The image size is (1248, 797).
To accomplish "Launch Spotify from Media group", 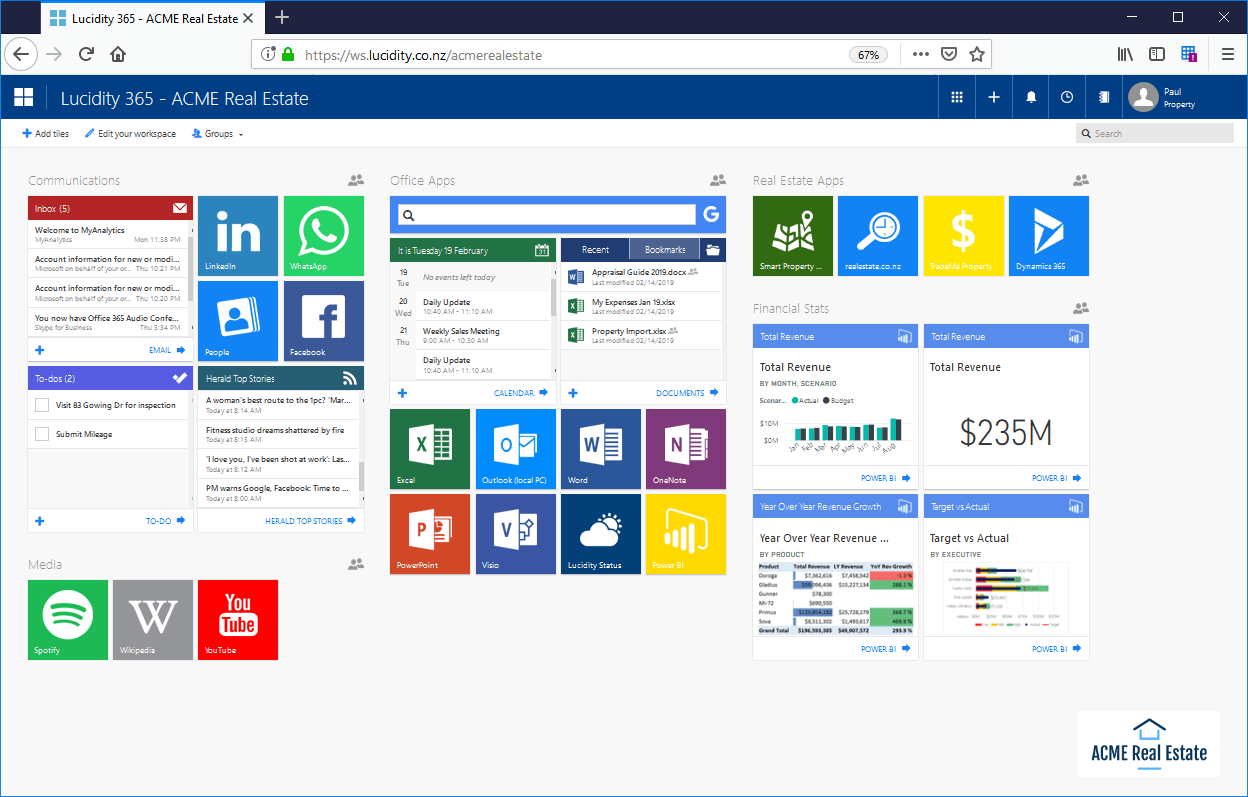I will [x=68, y=620].
